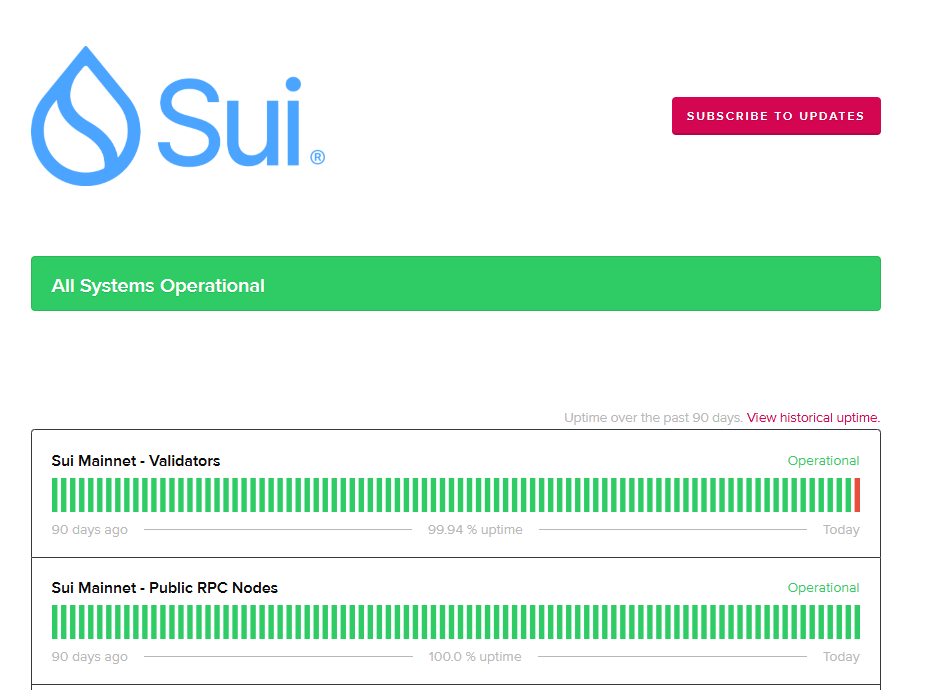The image size is (932, 690).
Task: Click '90 days ago' under Public RPC Nodes
Action: coord(89,657)
